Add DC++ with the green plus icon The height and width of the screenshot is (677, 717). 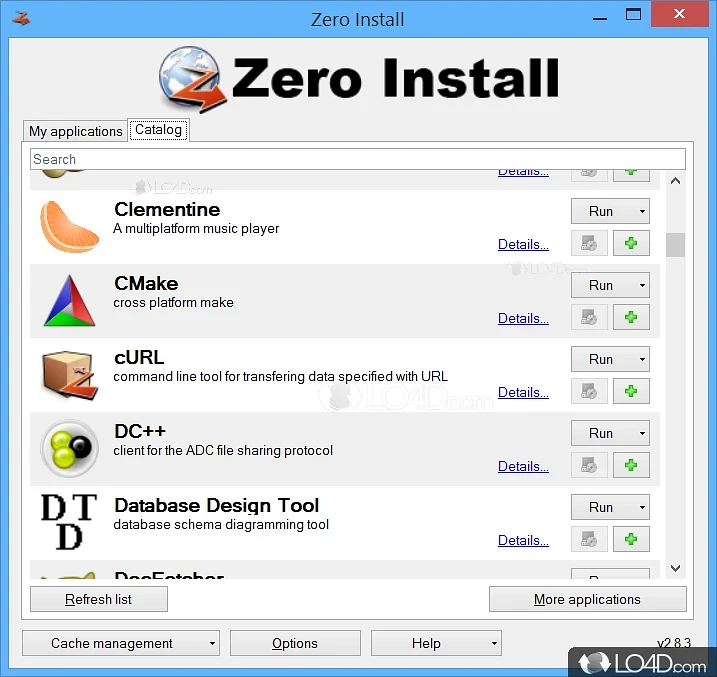pos(631,465)
